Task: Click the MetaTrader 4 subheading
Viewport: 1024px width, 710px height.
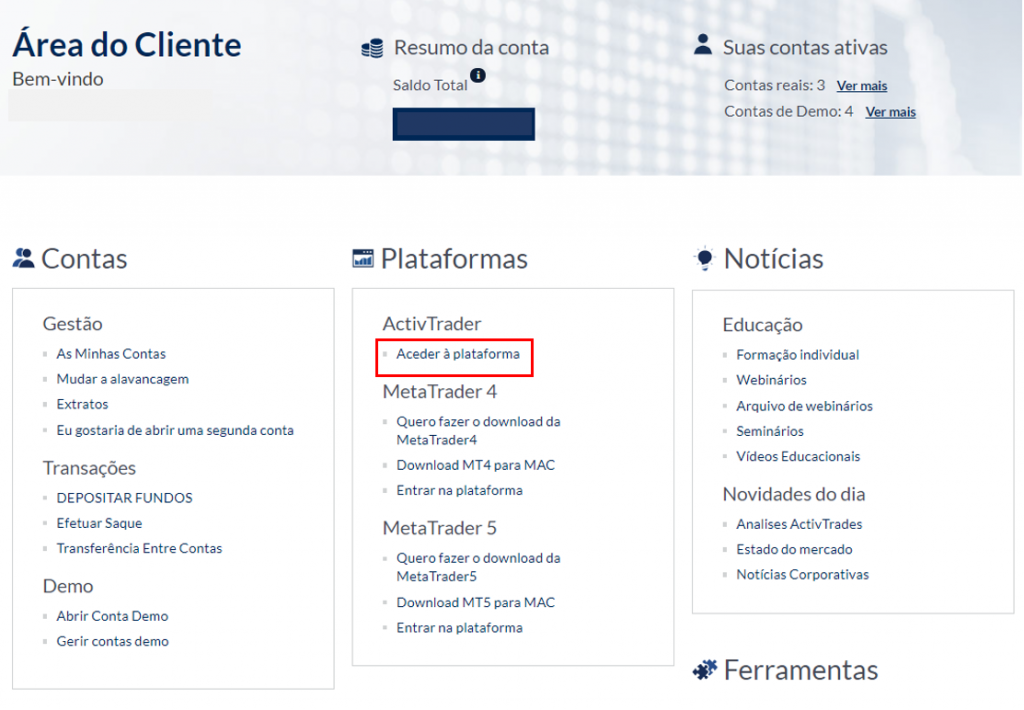Action: [x=440, y=392]
